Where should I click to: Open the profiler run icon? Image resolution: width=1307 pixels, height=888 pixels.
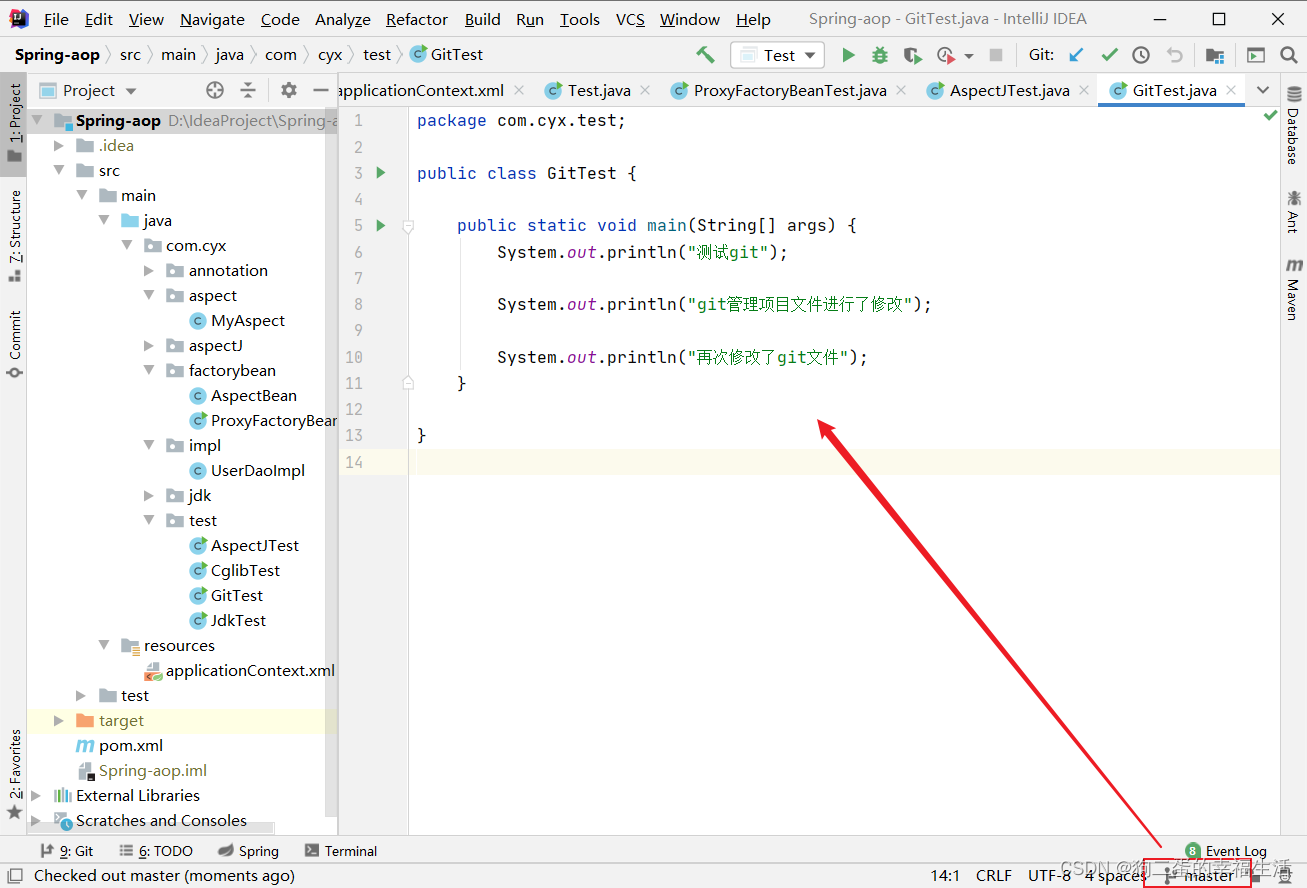pos(946,55)
